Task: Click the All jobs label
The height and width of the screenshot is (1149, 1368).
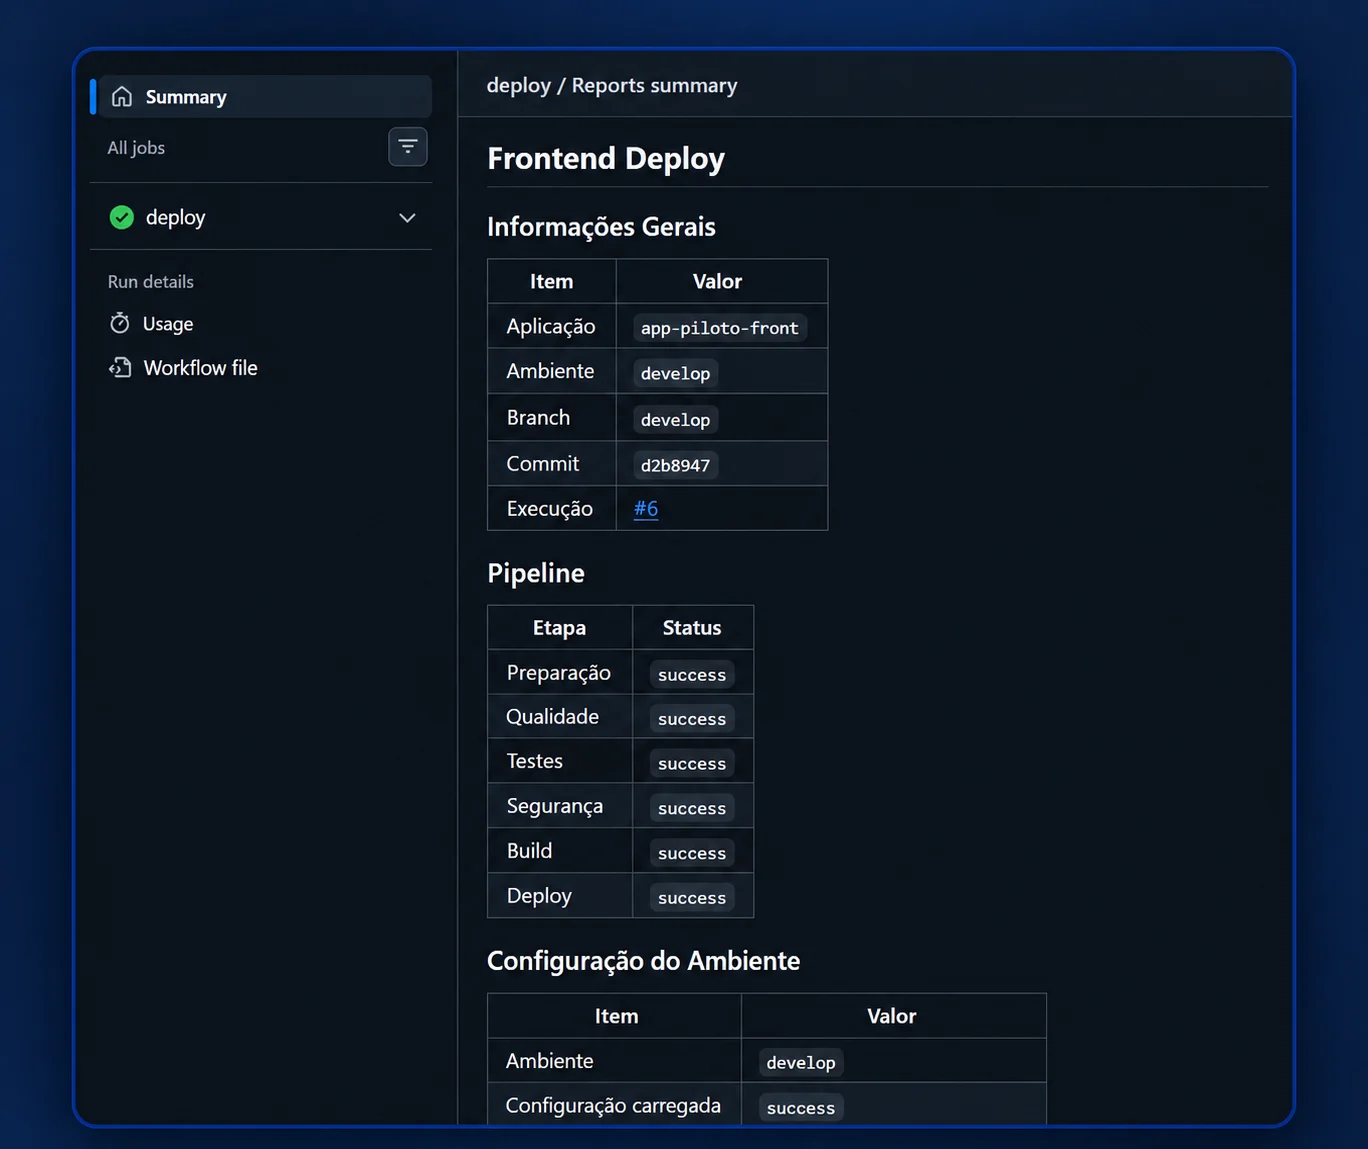Action: (136, 148)
